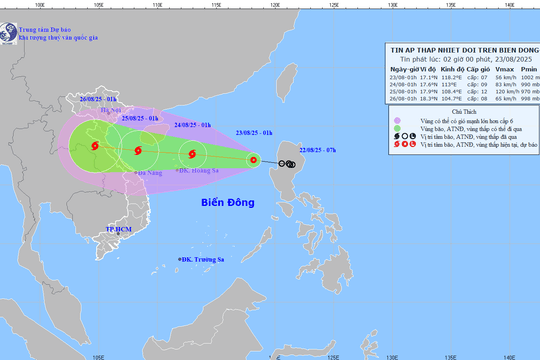The image size is (540, 360).
Task: Click the 'TP.HCM' city label
Action: (x=118, y=229)
